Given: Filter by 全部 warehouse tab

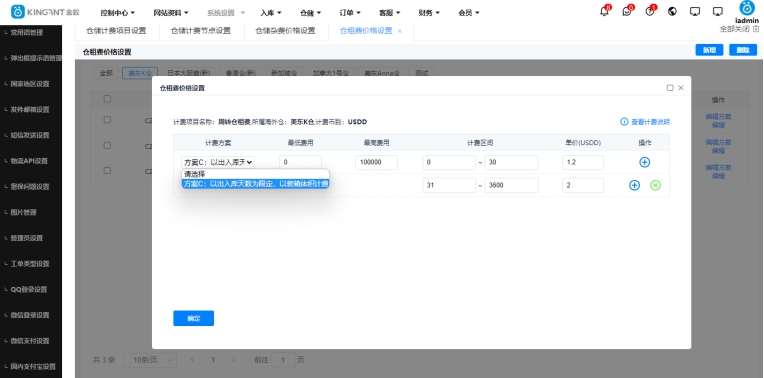Looking at the screenshot, I should click(x=106, y=73).
